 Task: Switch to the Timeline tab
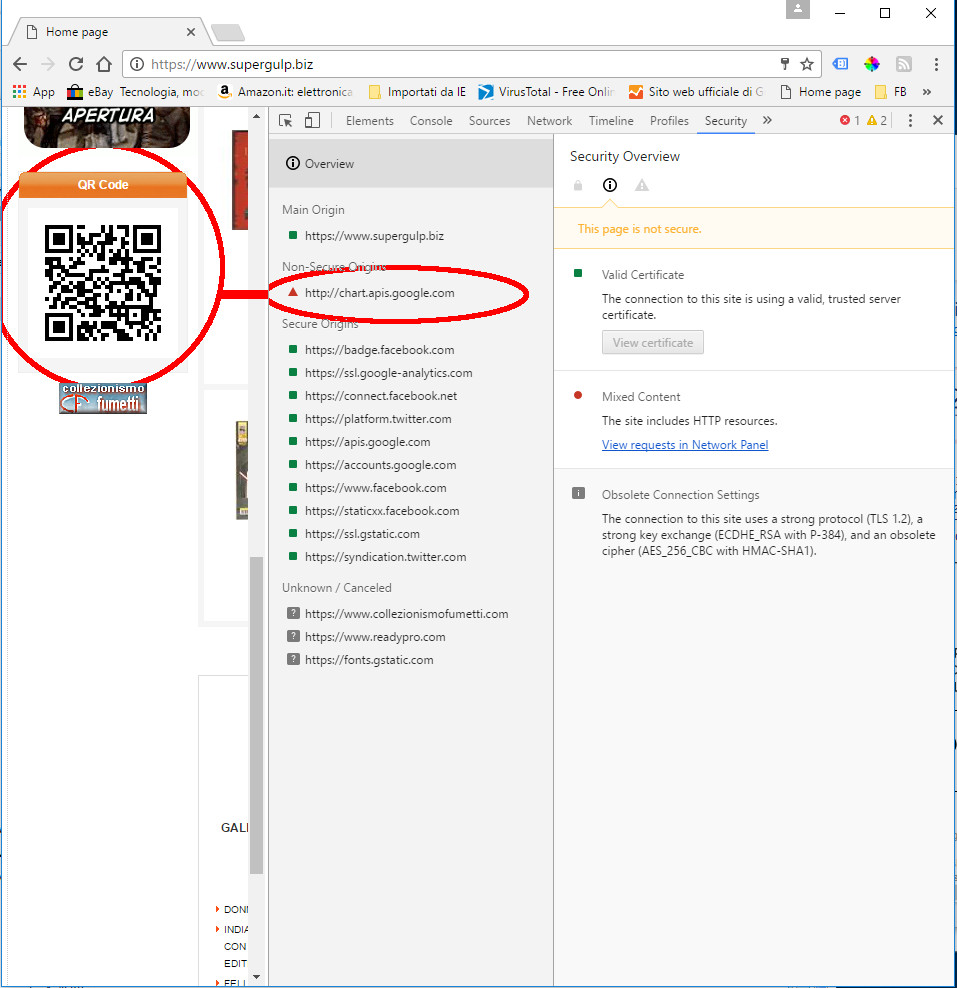(611, 121)
